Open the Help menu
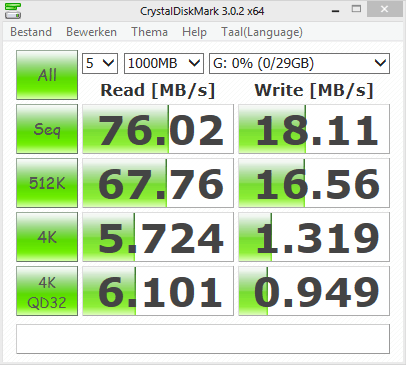This screenshot has height=365, width=406. click(194, 32)
